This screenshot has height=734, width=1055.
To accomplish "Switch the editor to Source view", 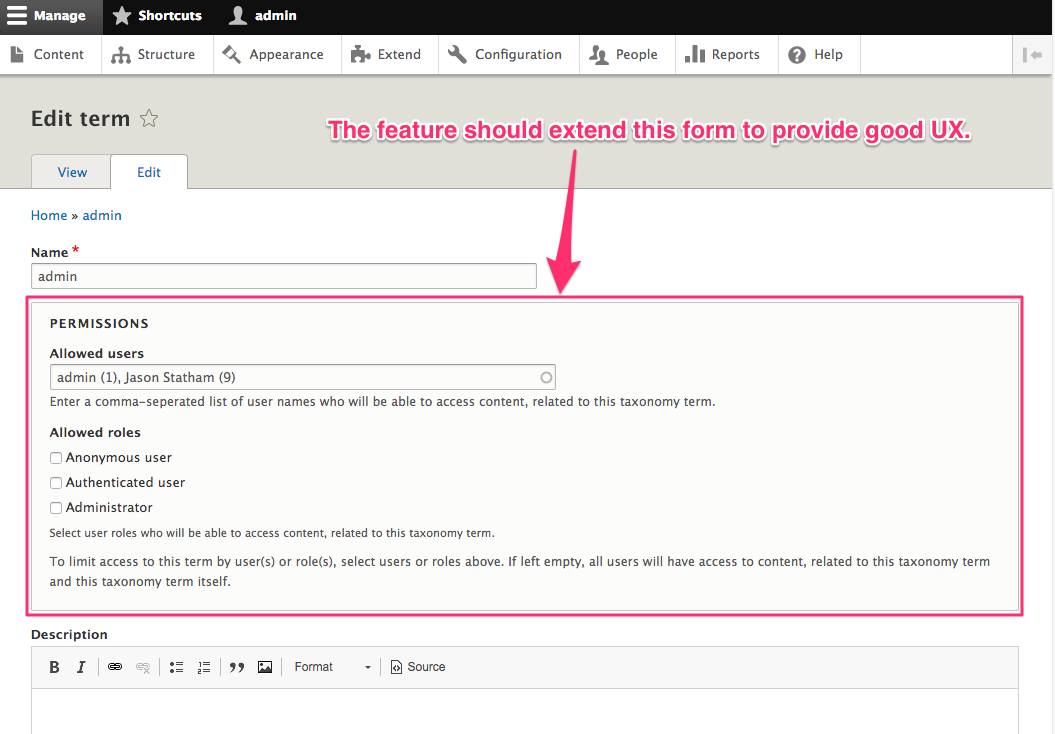I will pyautogui.click(x=417, y=666).
